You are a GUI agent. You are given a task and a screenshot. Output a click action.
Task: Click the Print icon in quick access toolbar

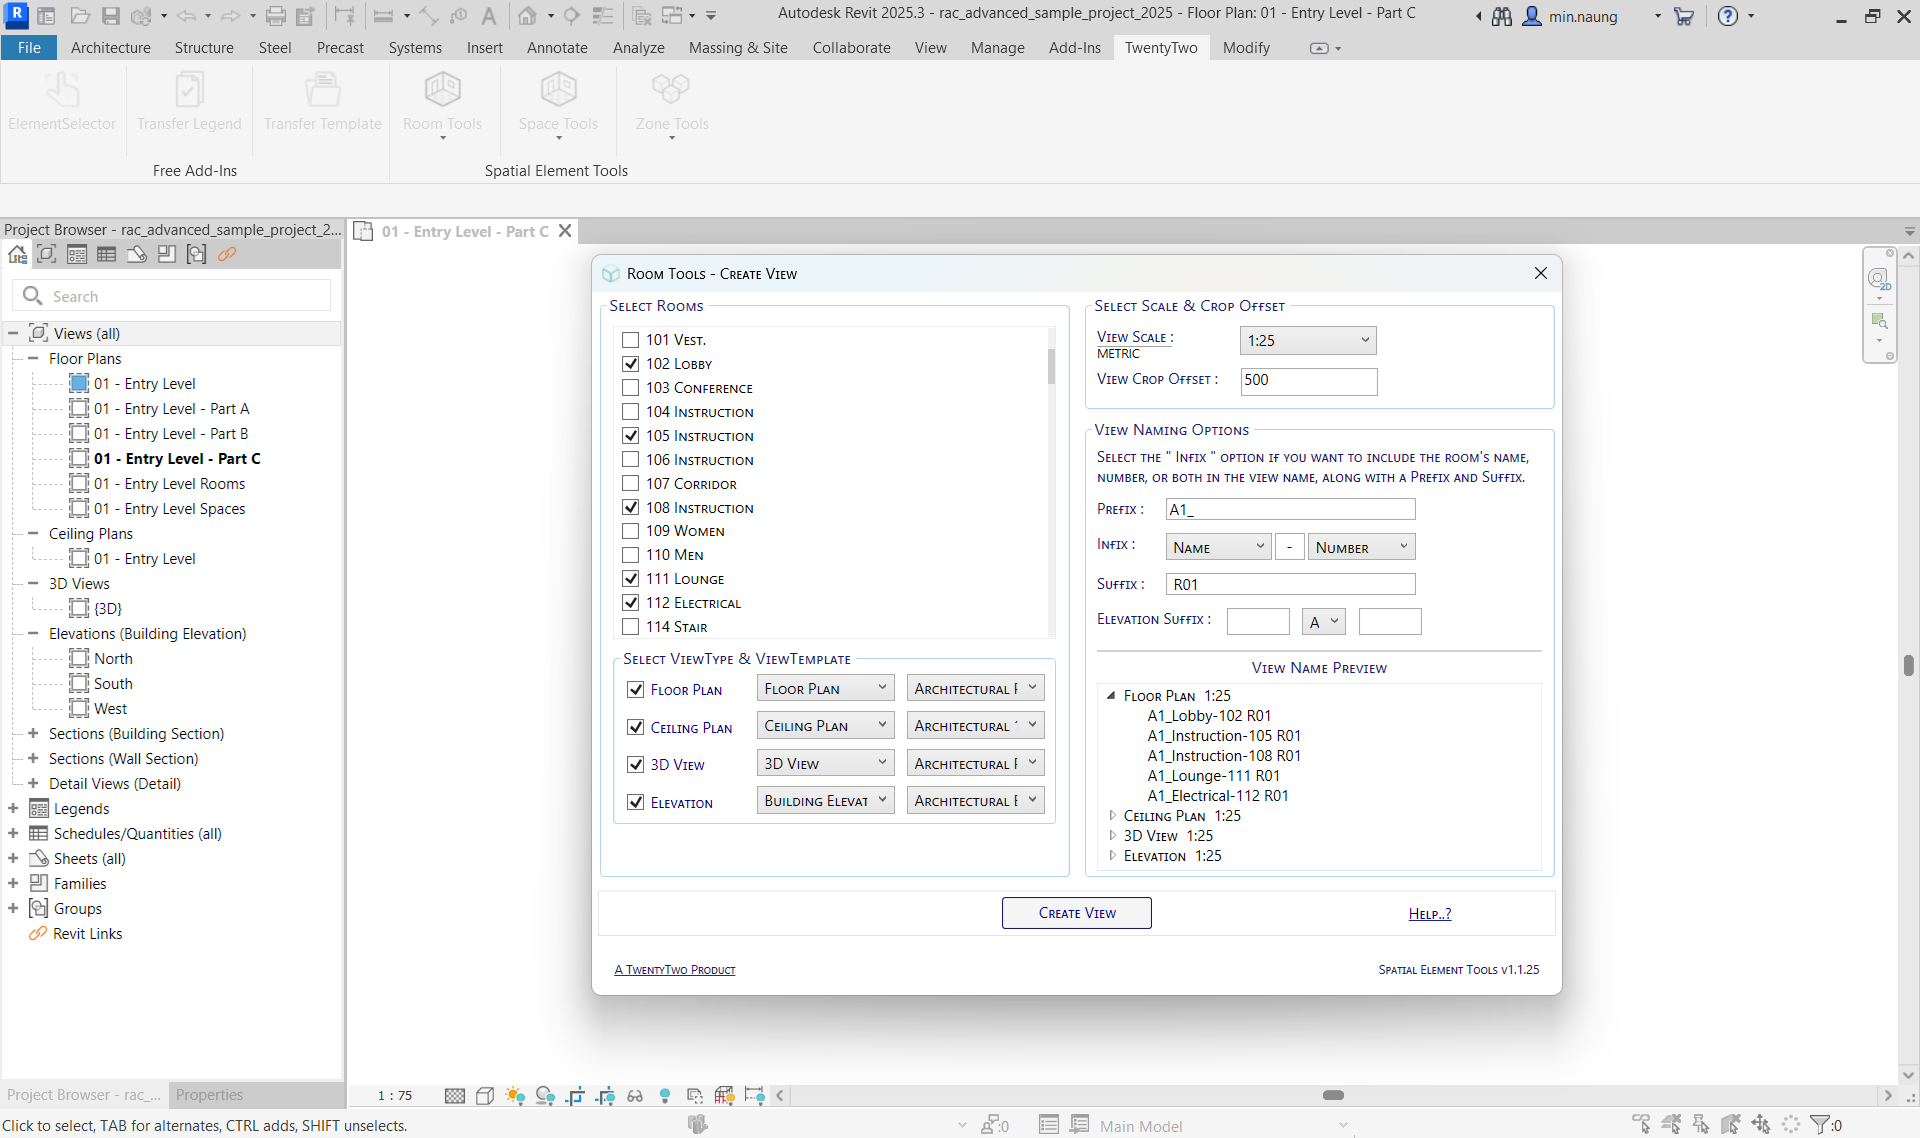pyautogui.click(x=276, y=16)
